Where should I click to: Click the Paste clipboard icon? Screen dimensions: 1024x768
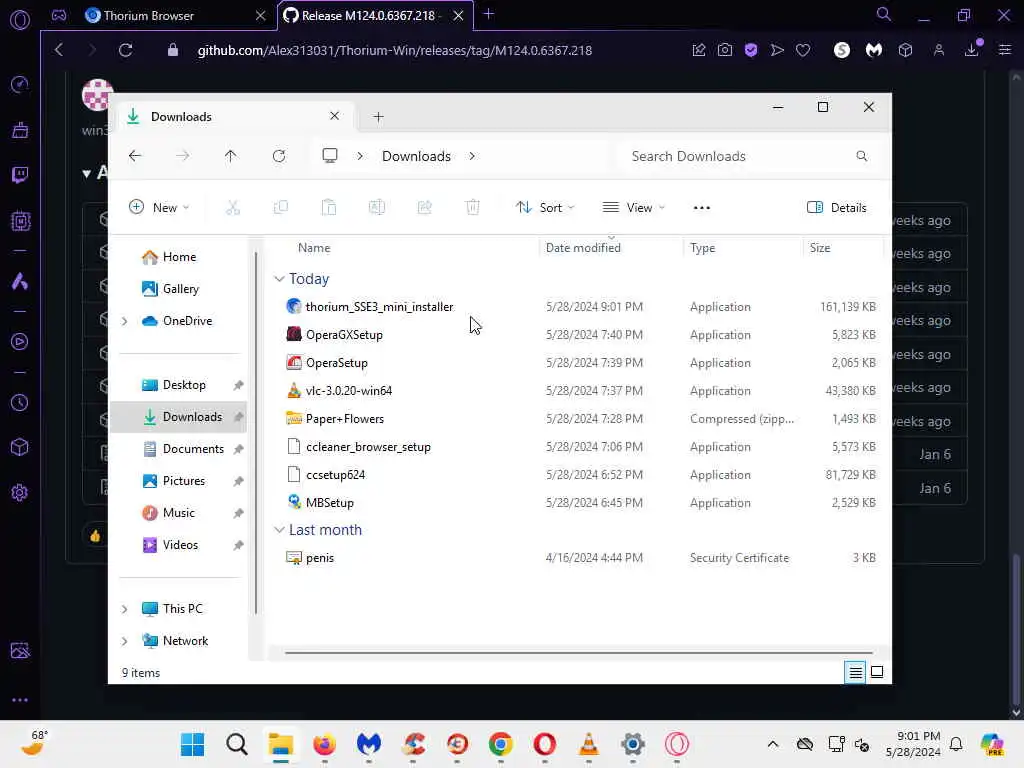pos(328,208)
